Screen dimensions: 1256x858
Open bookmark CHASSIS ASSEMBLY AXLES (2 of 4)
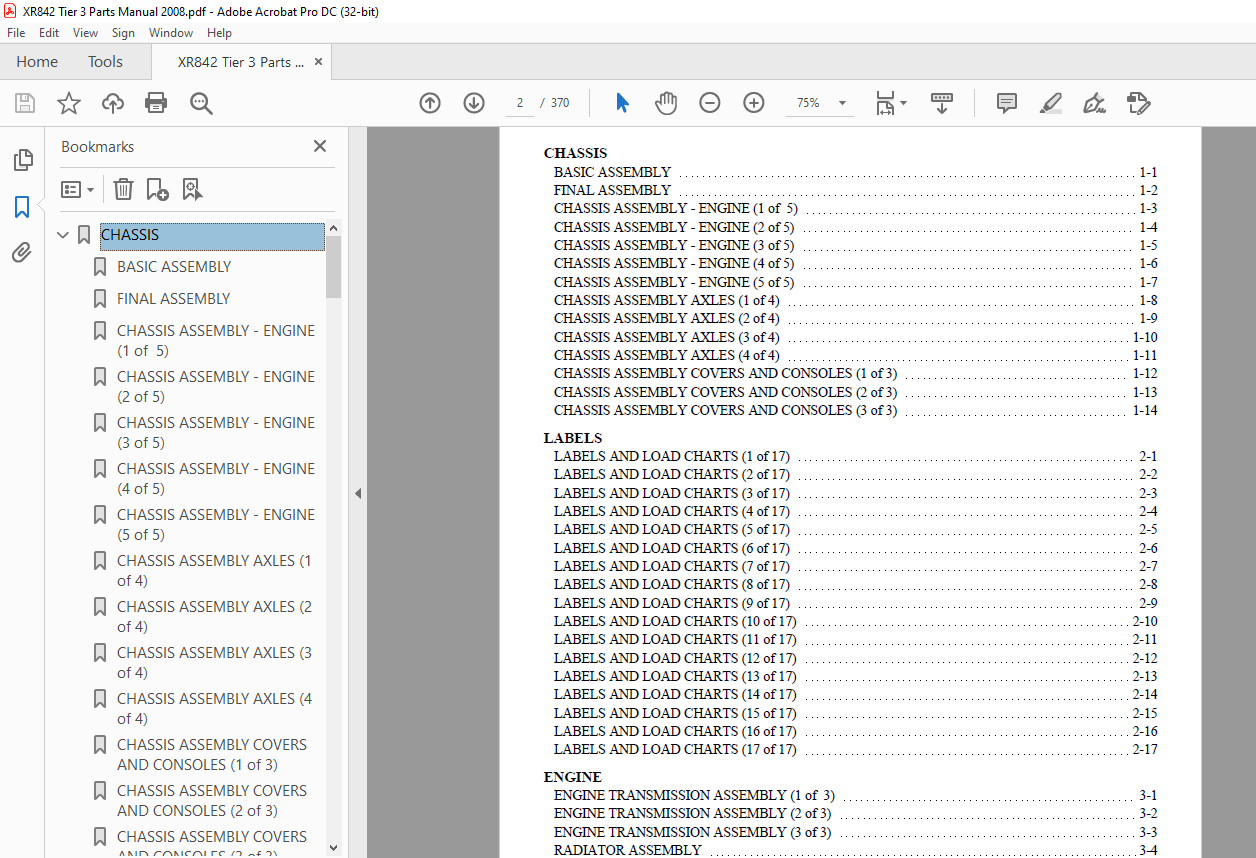(214, 617)
